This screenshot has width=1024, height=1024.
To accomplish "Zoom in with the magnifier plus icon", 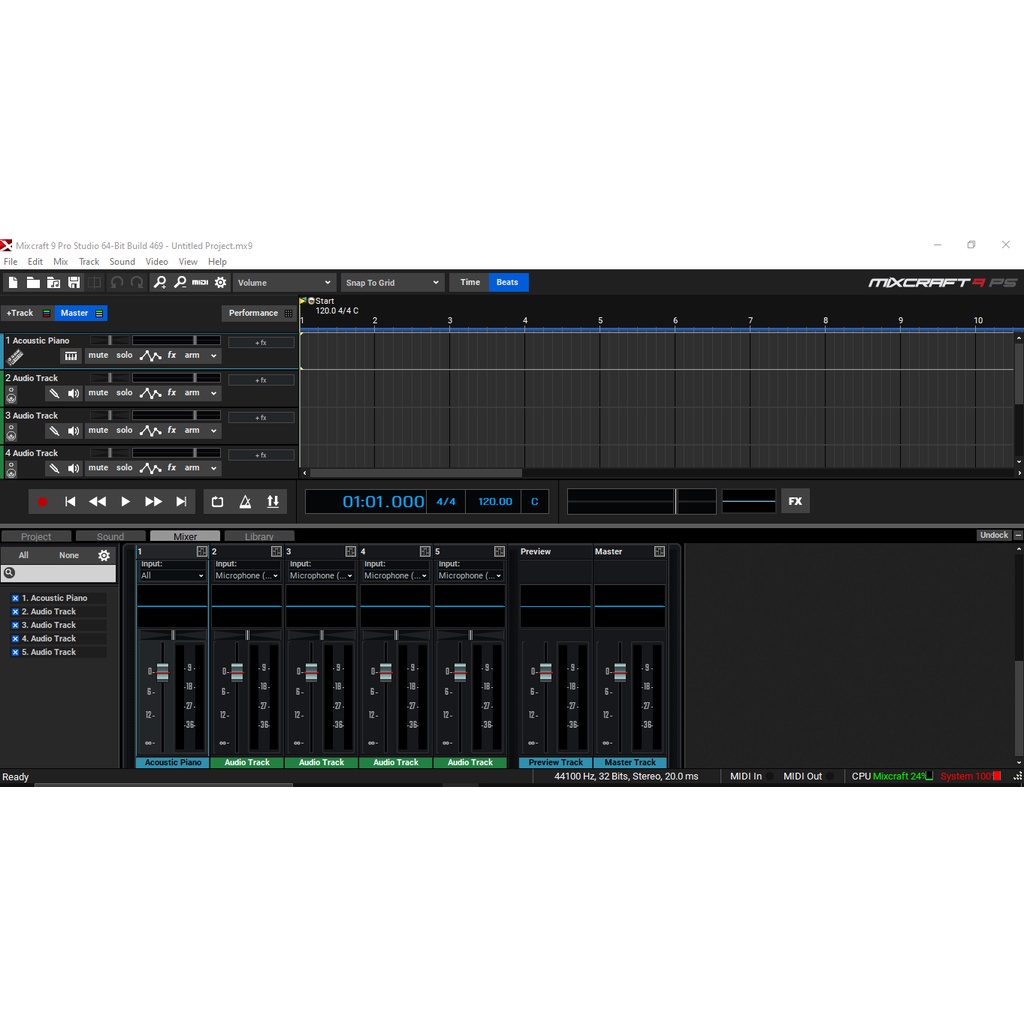I will tap(159, 283).
